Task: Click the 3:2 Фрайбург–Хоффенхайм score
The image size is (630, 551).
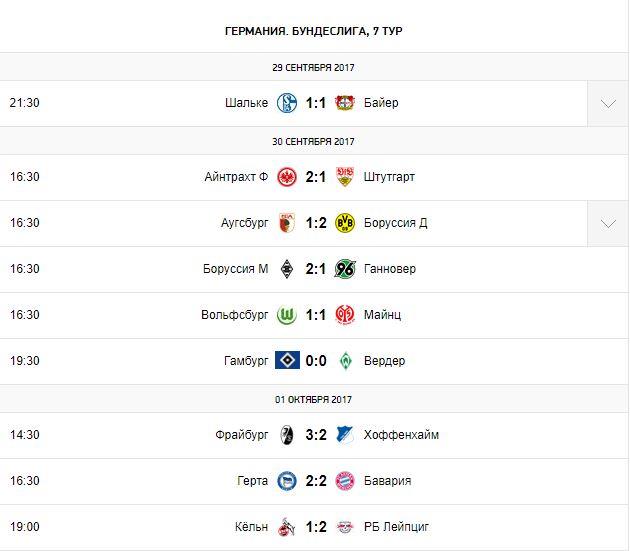Action: pyautogui.click(x=316, y=435)
